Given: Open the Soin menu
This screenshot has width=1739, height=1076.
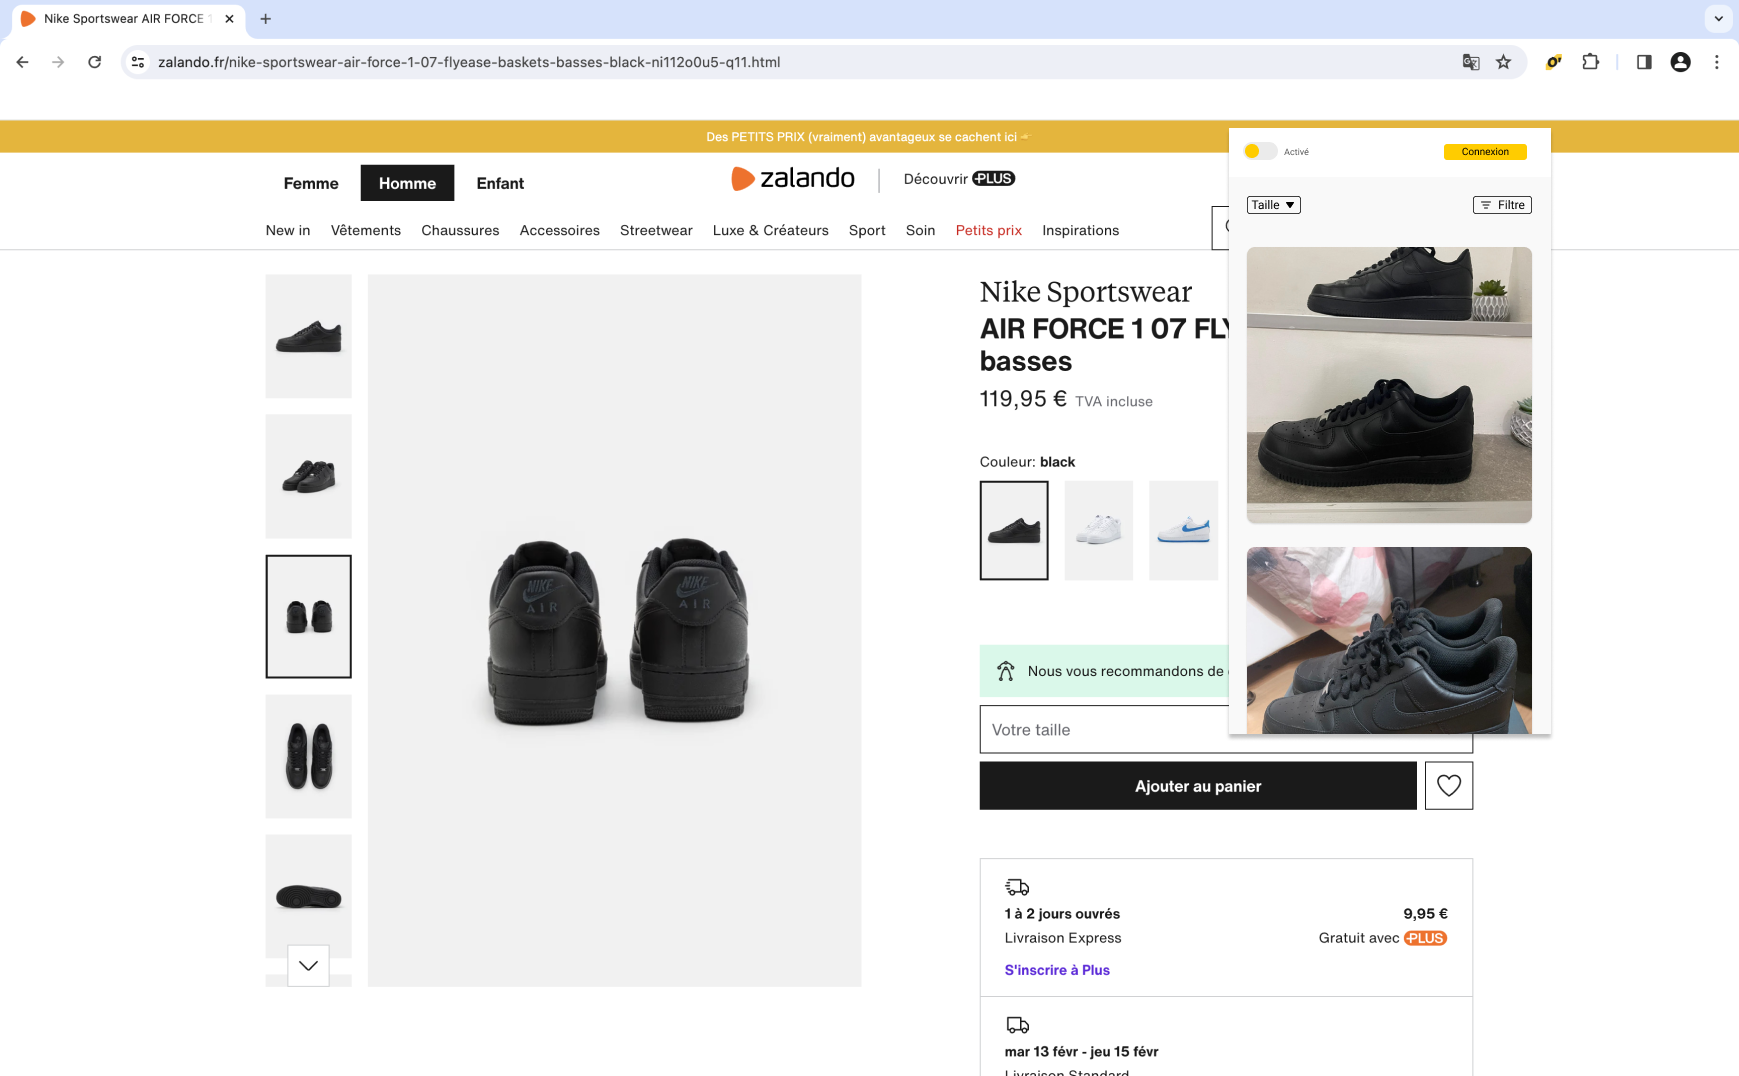Looking at the screenshot, I should coord(920,230).
